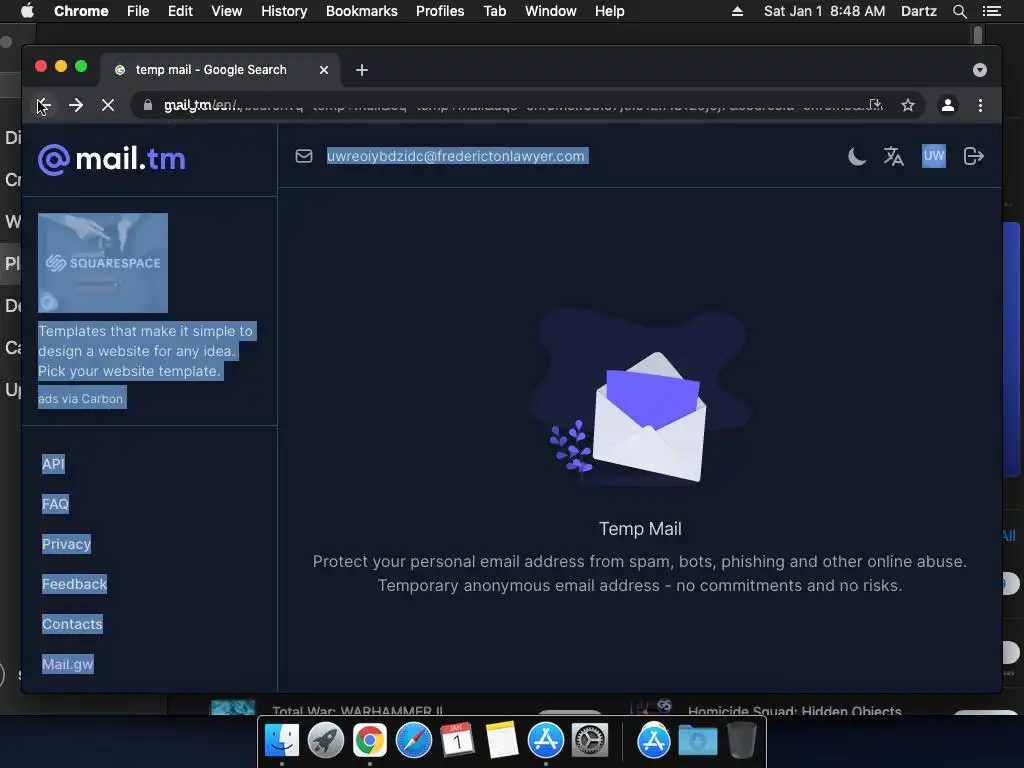Viewport: 1024px width, 768px height.
Task: Open the first App Store Dock icon
Action: click(546, 741)
